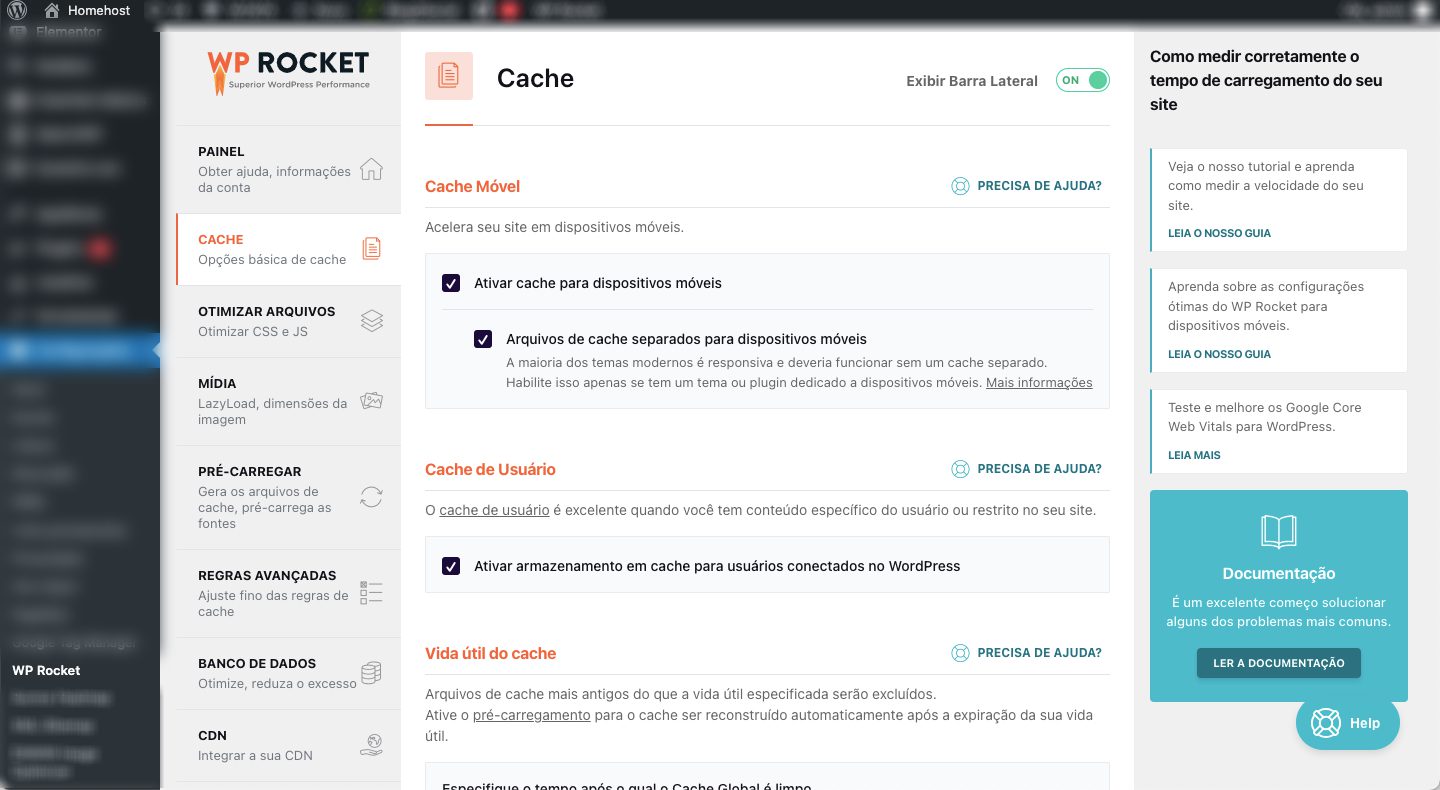Image resolution: width=1440 pixels, height=790 pixels.
Task: Click the database icon beside Banco de Dados
Action: [371, 673]
